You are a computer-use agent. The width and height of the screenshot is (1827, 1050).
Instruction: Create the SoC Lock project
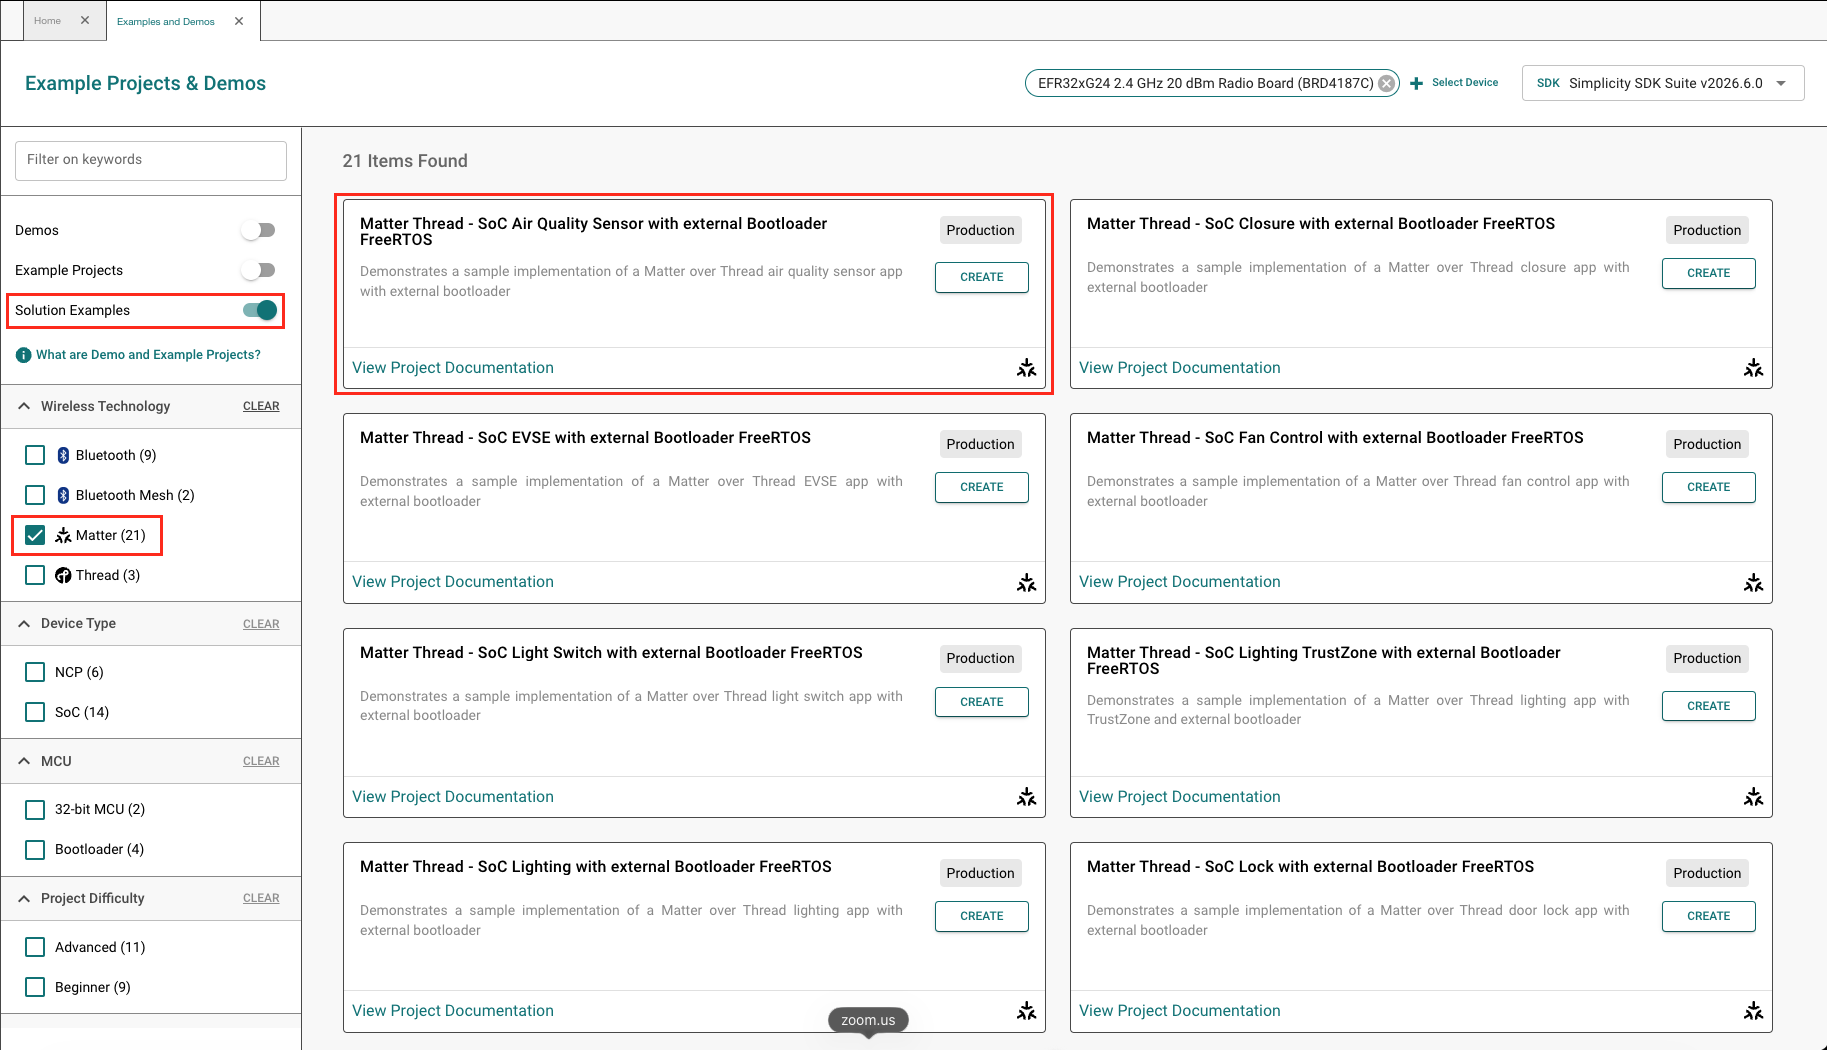pos(1709,916)
